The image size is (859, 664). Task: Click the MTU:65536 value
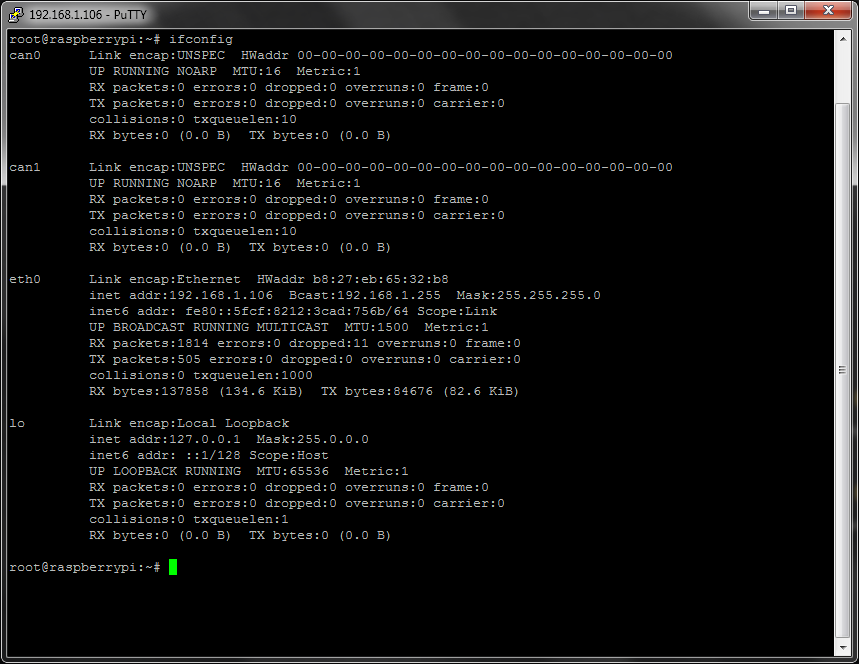pyautogui.click(x=293, y=471)
